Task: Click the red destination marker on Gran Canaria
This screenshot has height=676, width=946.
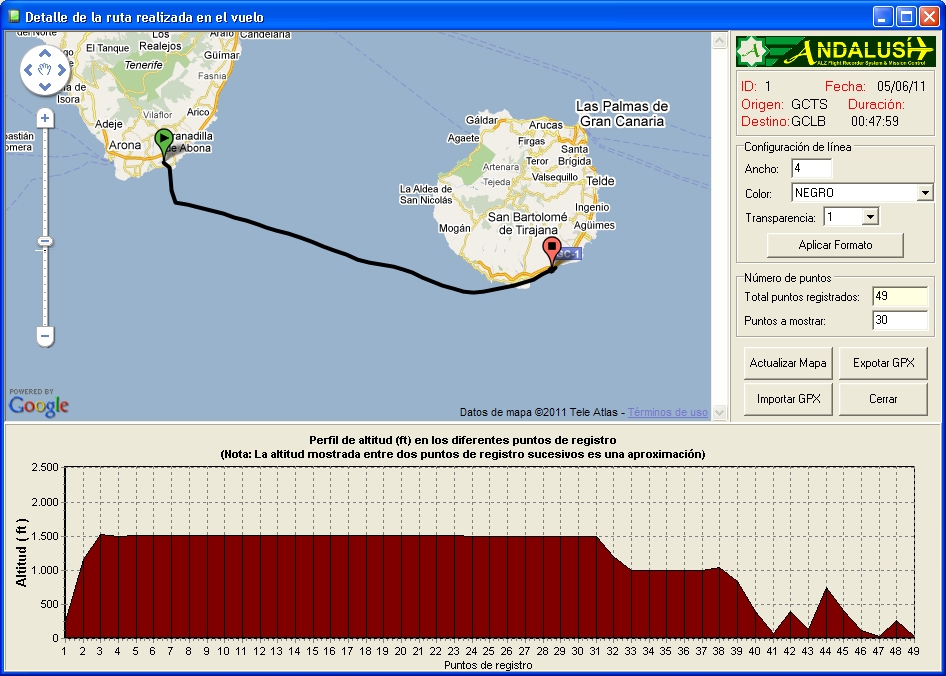Action: click(551, 252)
